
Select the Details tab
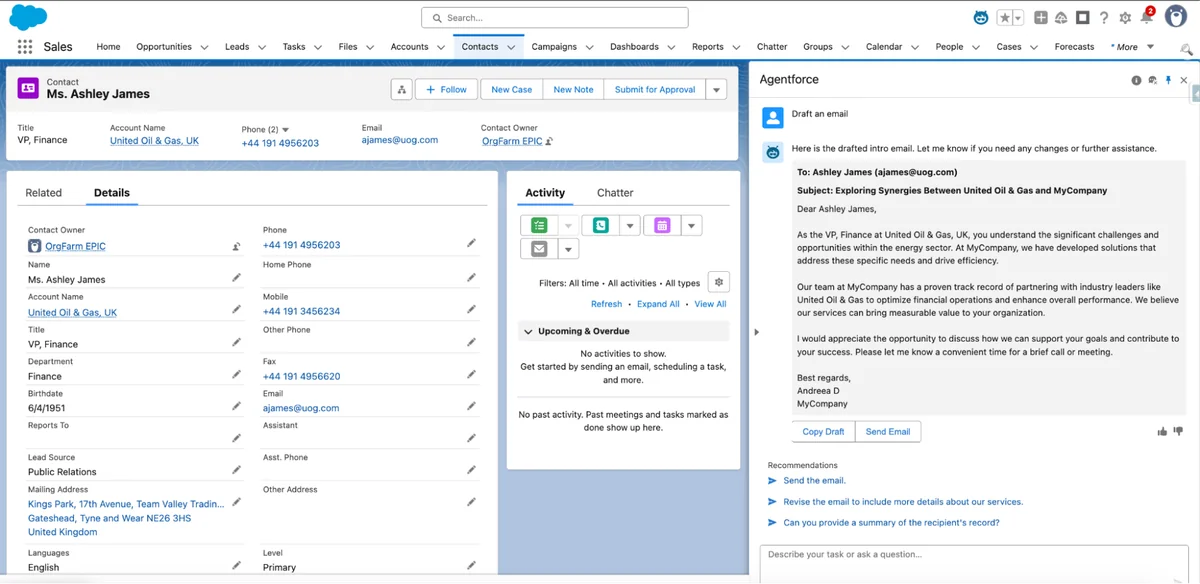[x=112, y=193]
